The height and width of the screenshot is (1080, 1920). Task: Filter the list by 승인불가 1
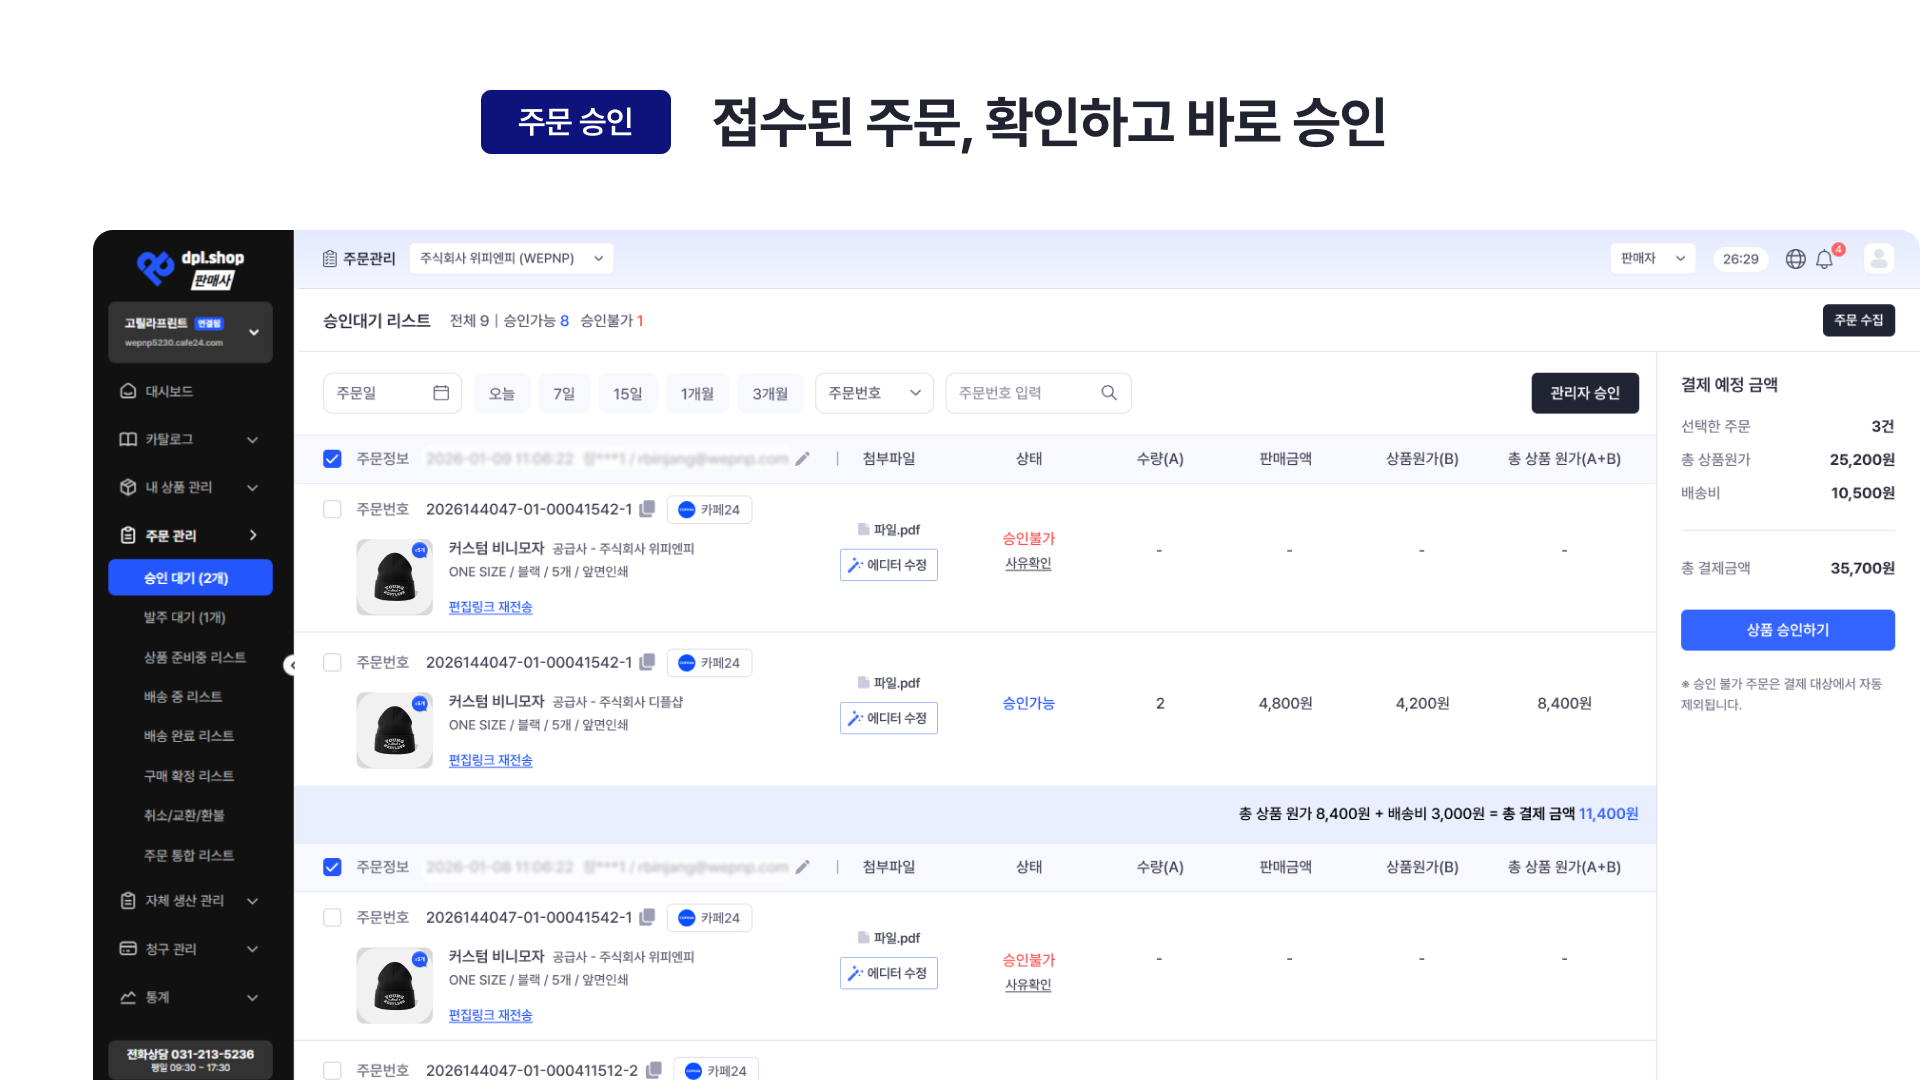click(612, 321)
